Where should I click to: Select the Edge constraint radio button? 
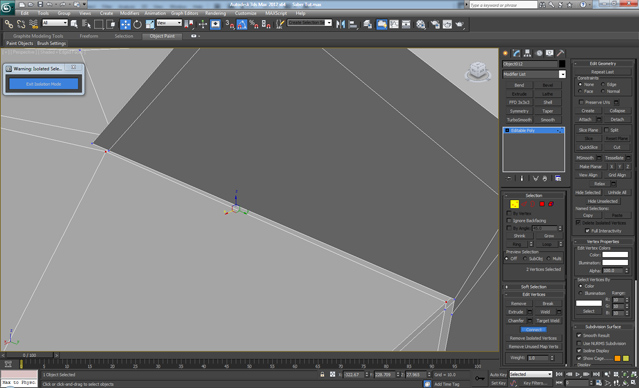click(x=603, y=84)
